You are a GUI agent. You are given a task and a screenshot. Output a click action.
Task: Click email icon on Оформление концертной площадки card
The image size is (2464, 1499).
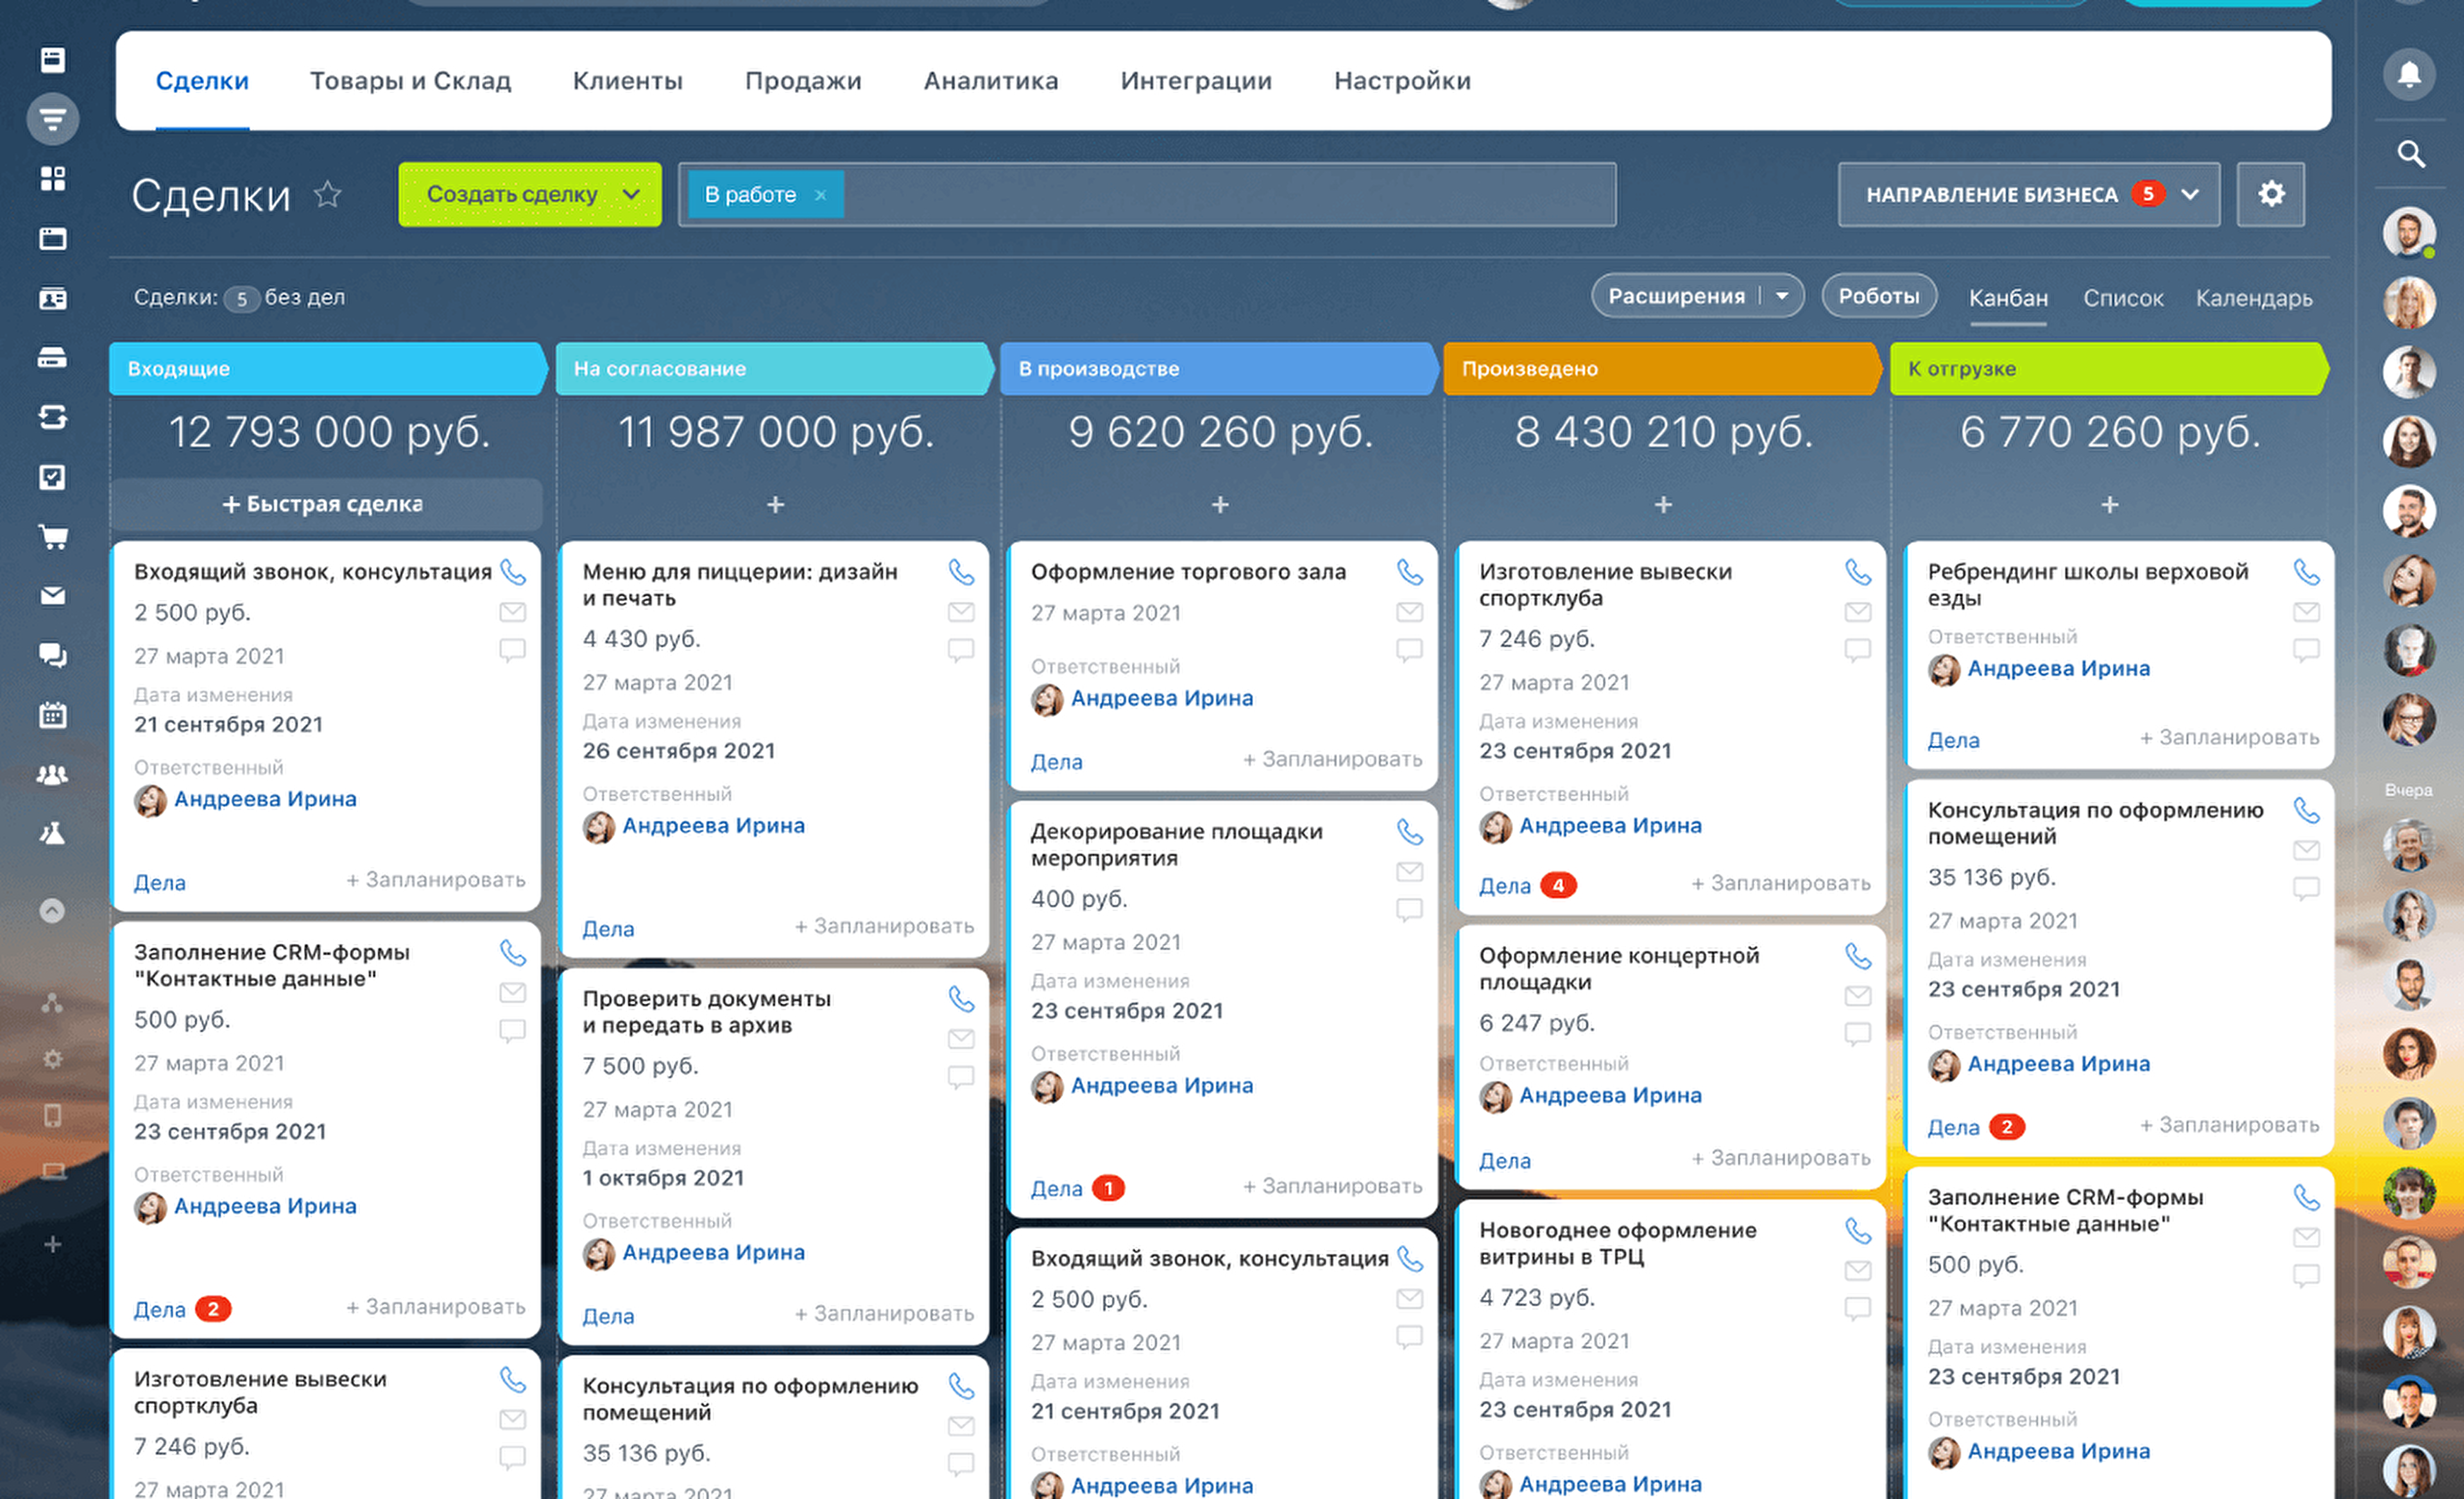pyautogui.click(x=1857, y=995)
